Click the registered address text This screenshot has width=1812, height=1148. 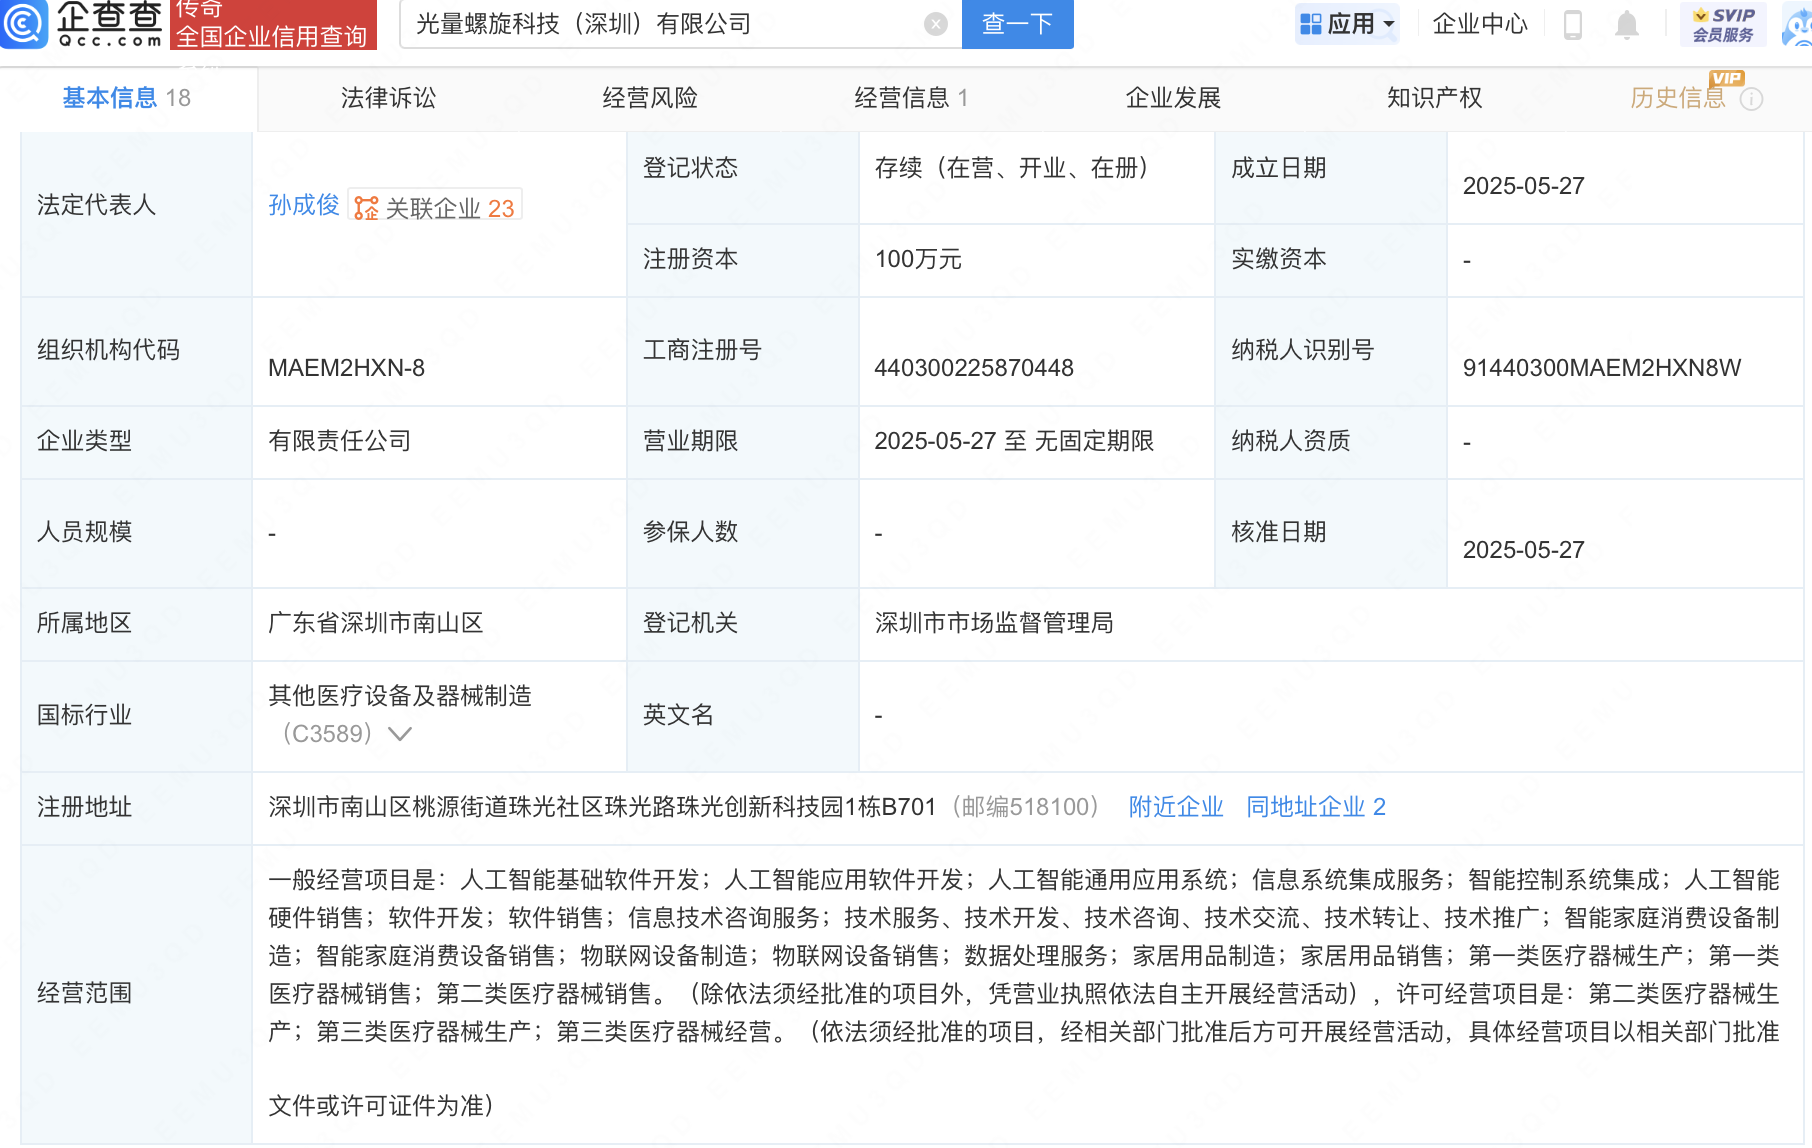(x=602, y=807)
